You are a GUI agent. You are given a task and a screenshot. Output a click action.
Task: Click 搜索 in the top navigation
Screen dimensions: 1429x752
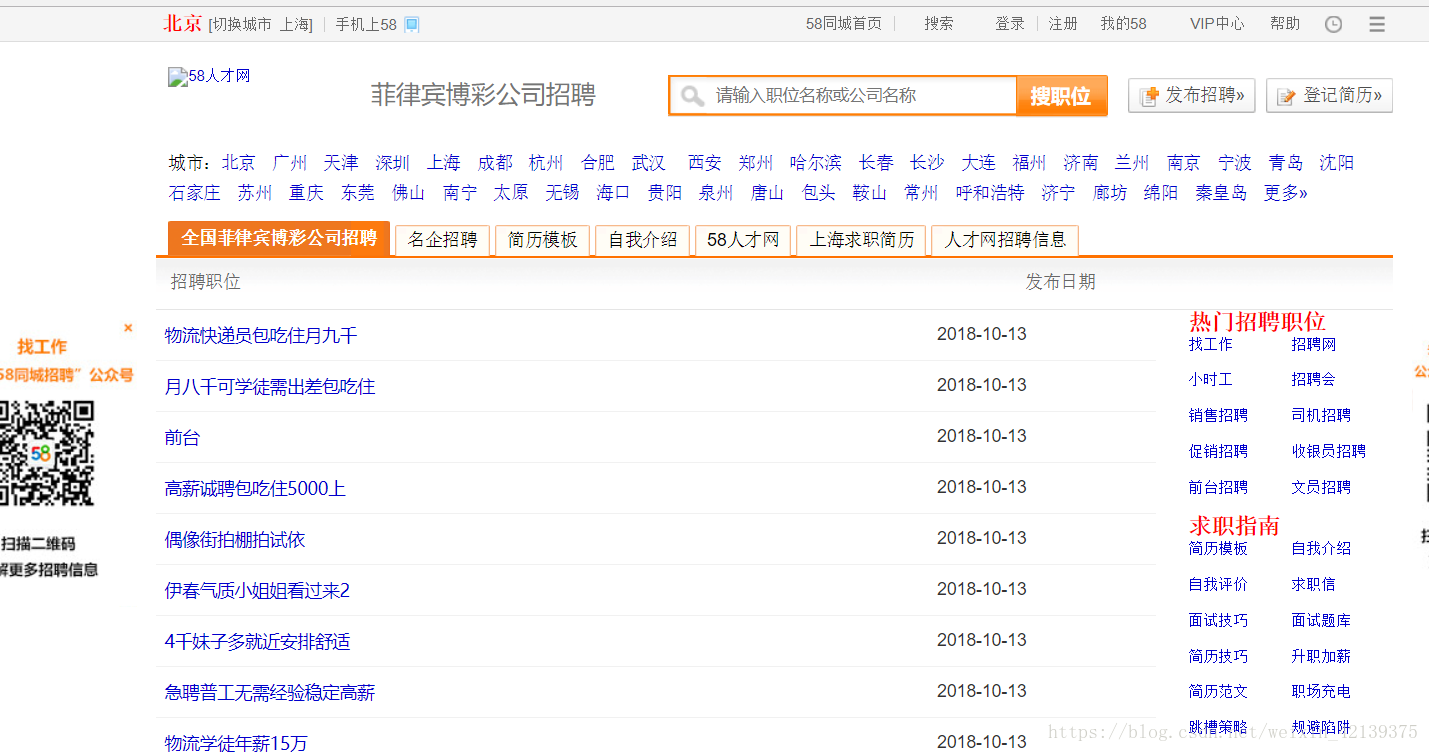pos(939,24)
